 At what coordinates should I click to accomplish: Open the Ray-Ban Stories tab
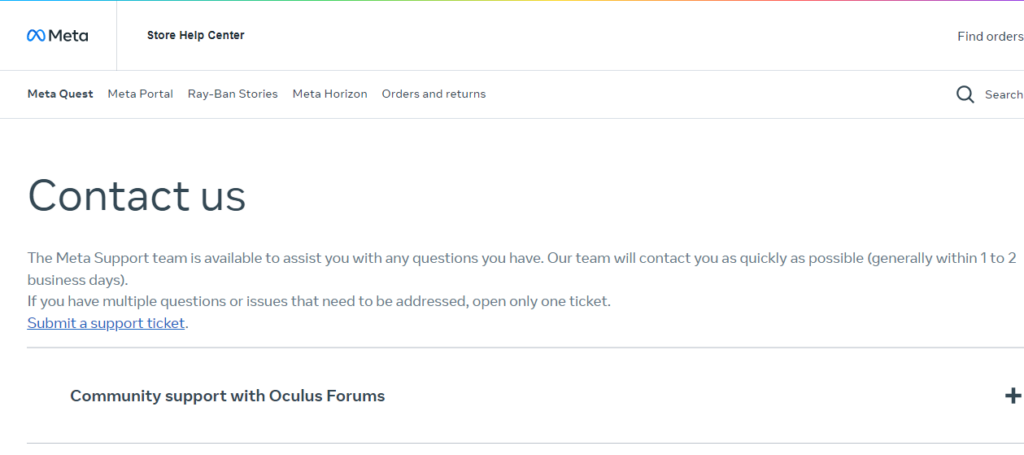pos(232,94)
